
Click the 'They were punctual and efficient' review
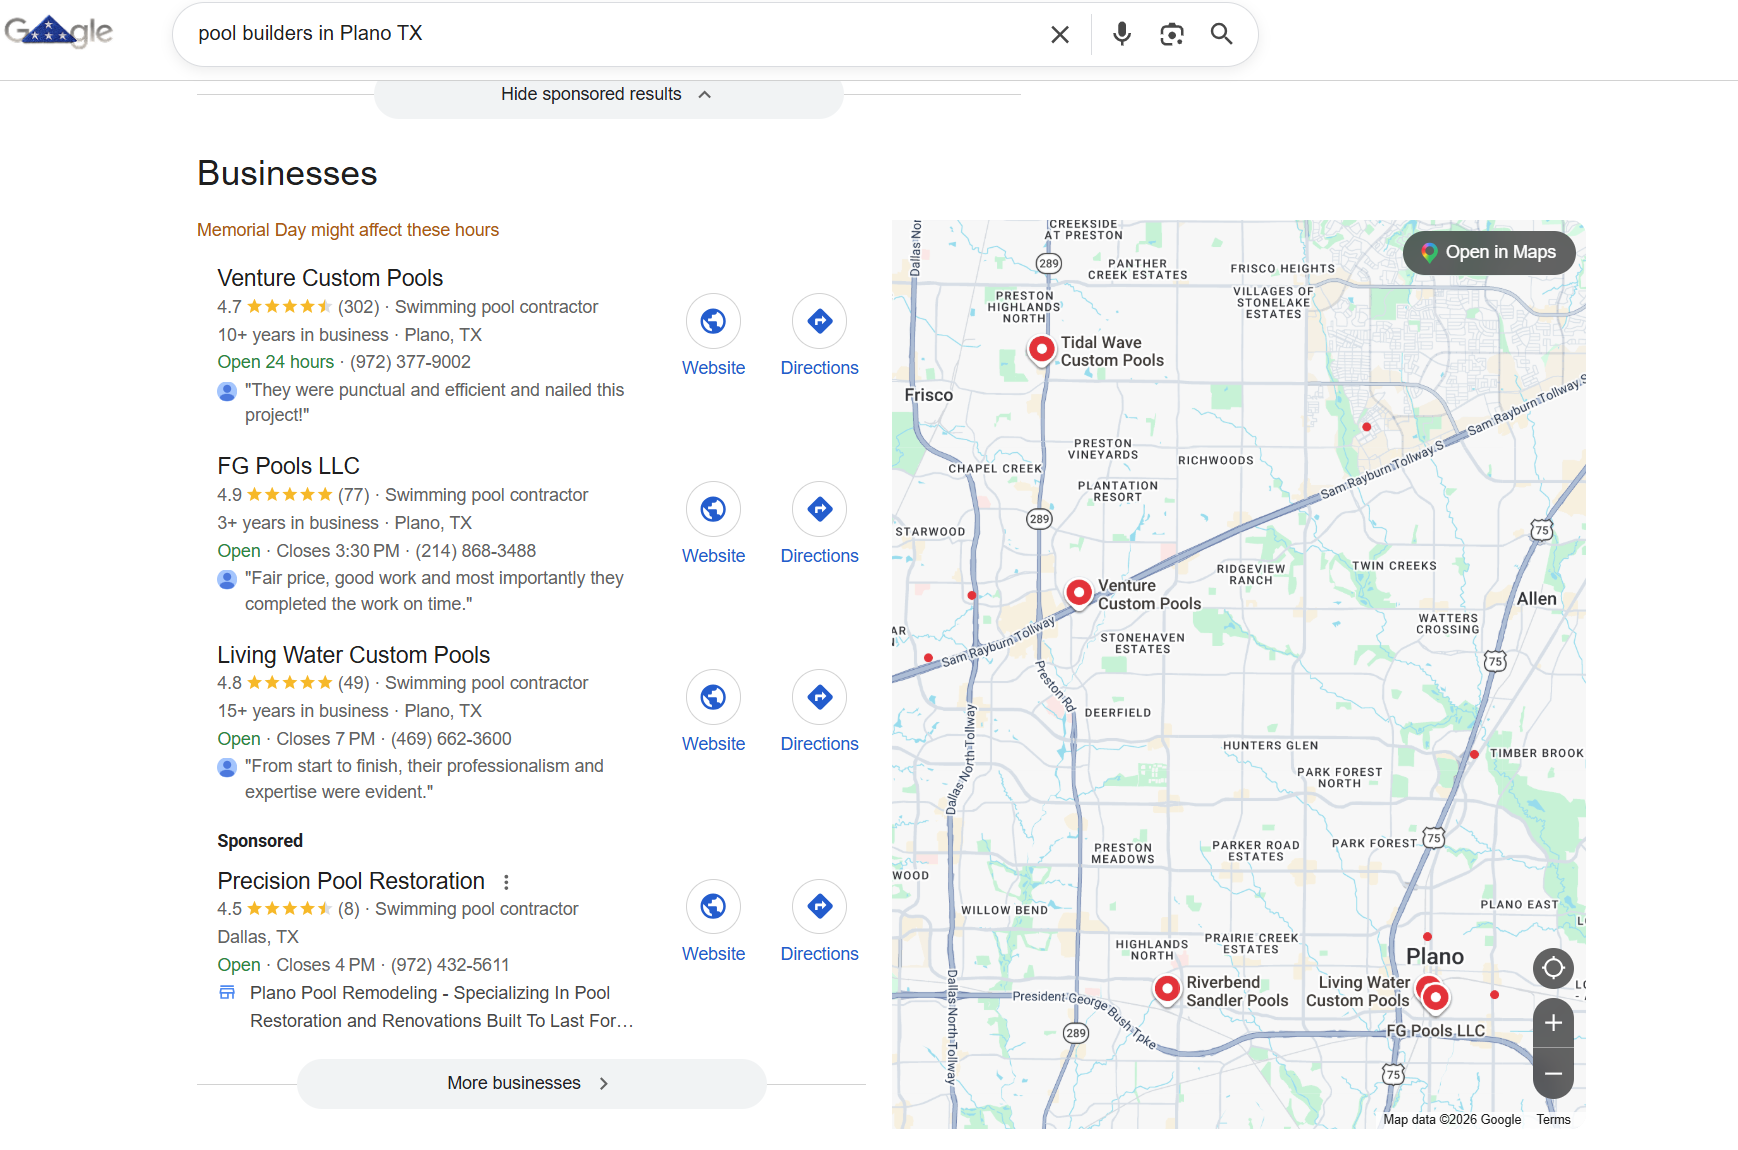tap(434, 403)
